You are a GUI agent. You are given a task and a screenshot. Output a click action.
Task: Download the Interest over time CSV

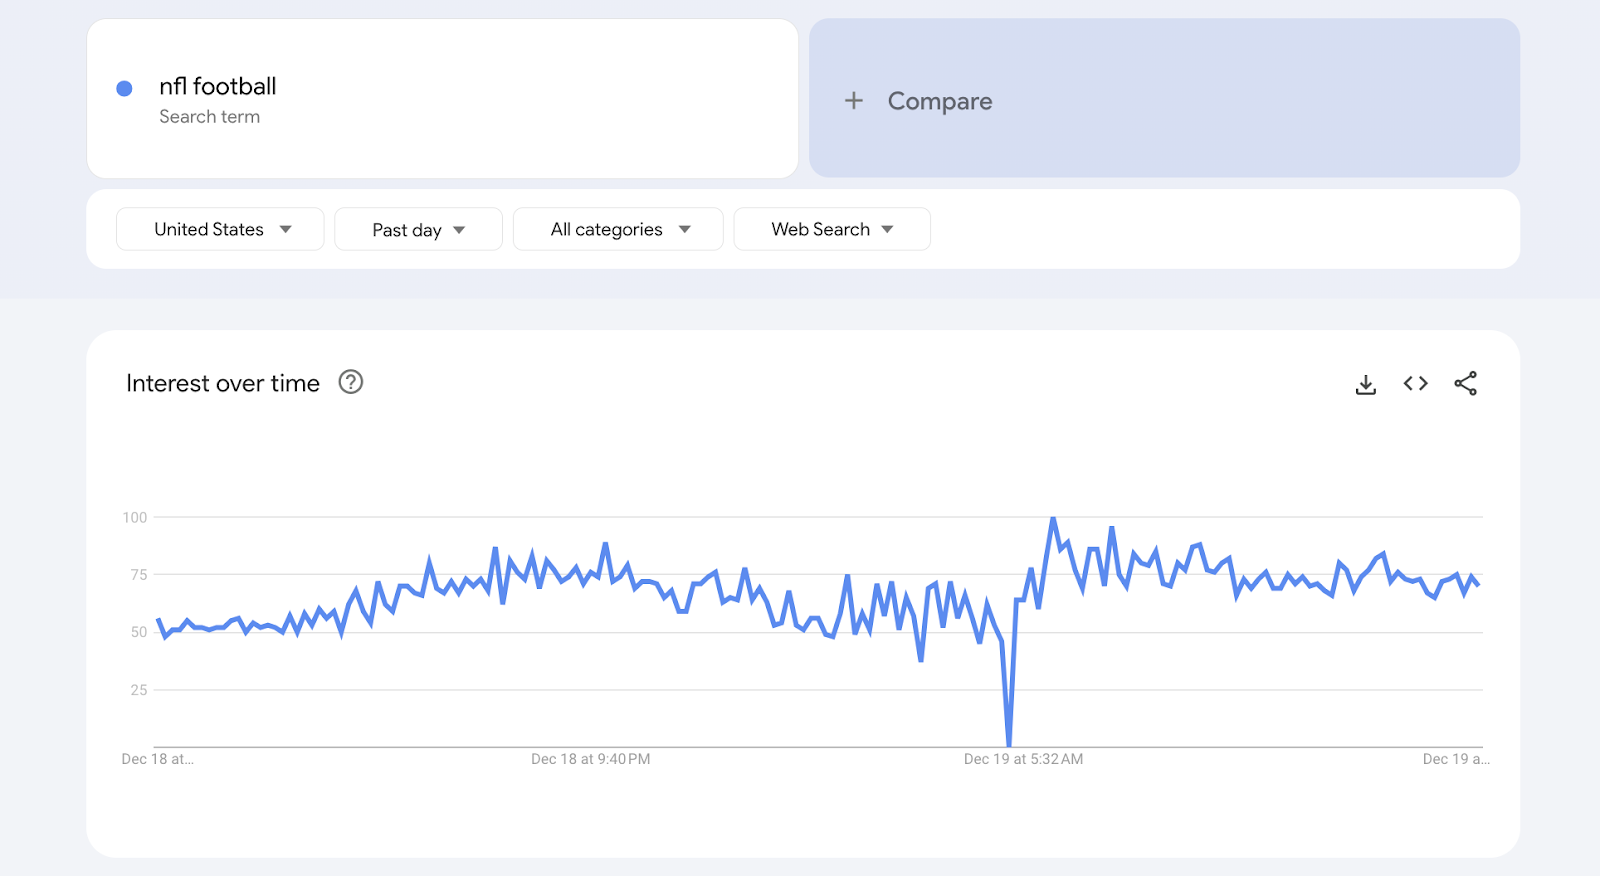(x=1365, y=384)
